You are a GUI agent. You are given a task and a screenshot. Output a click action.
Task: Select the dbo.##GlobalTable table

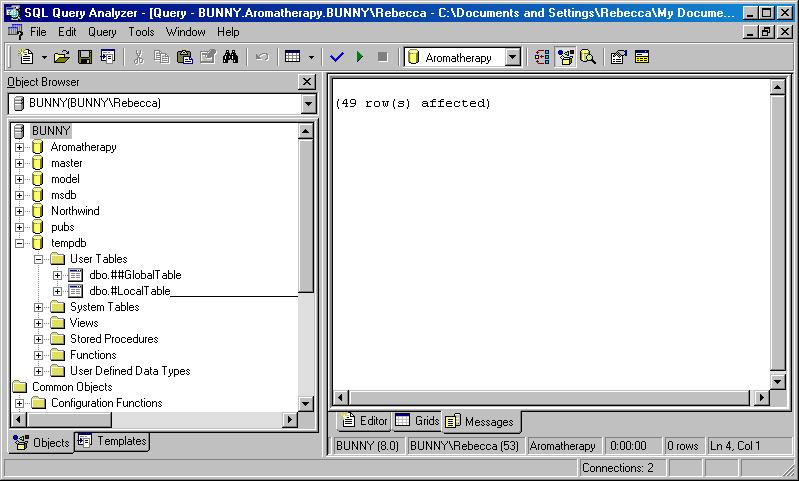tap(135, 275)
